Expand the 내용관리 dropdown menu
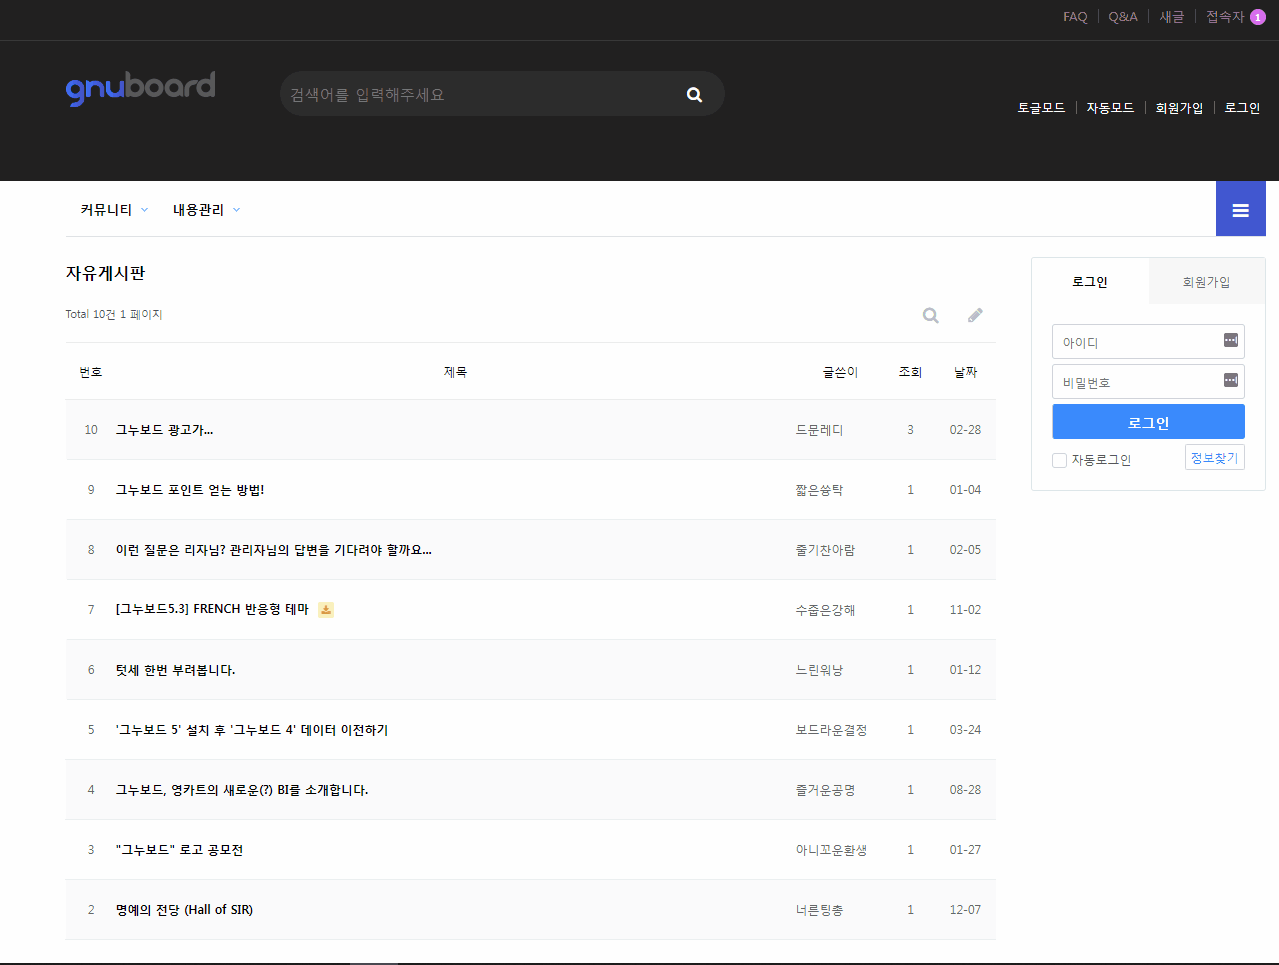 coord(206,210)
